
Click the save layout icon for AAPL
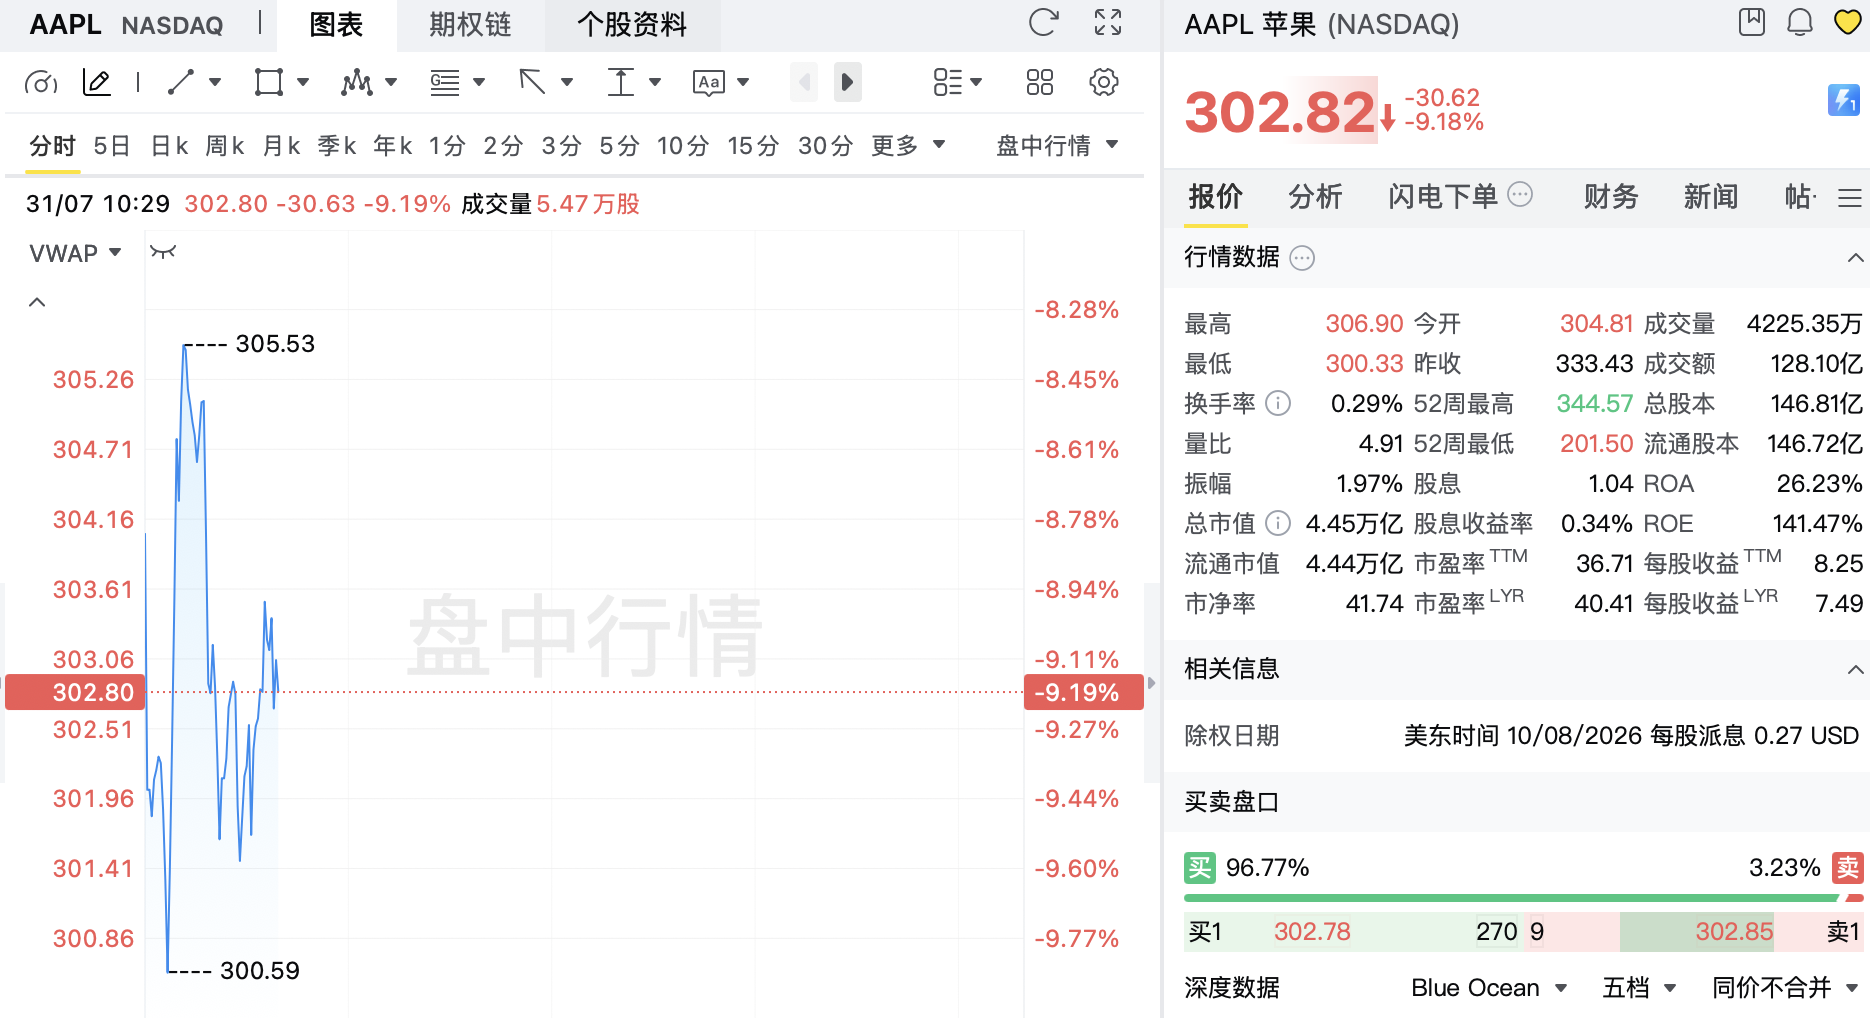pyautogui.click(x=1752, y=22)
